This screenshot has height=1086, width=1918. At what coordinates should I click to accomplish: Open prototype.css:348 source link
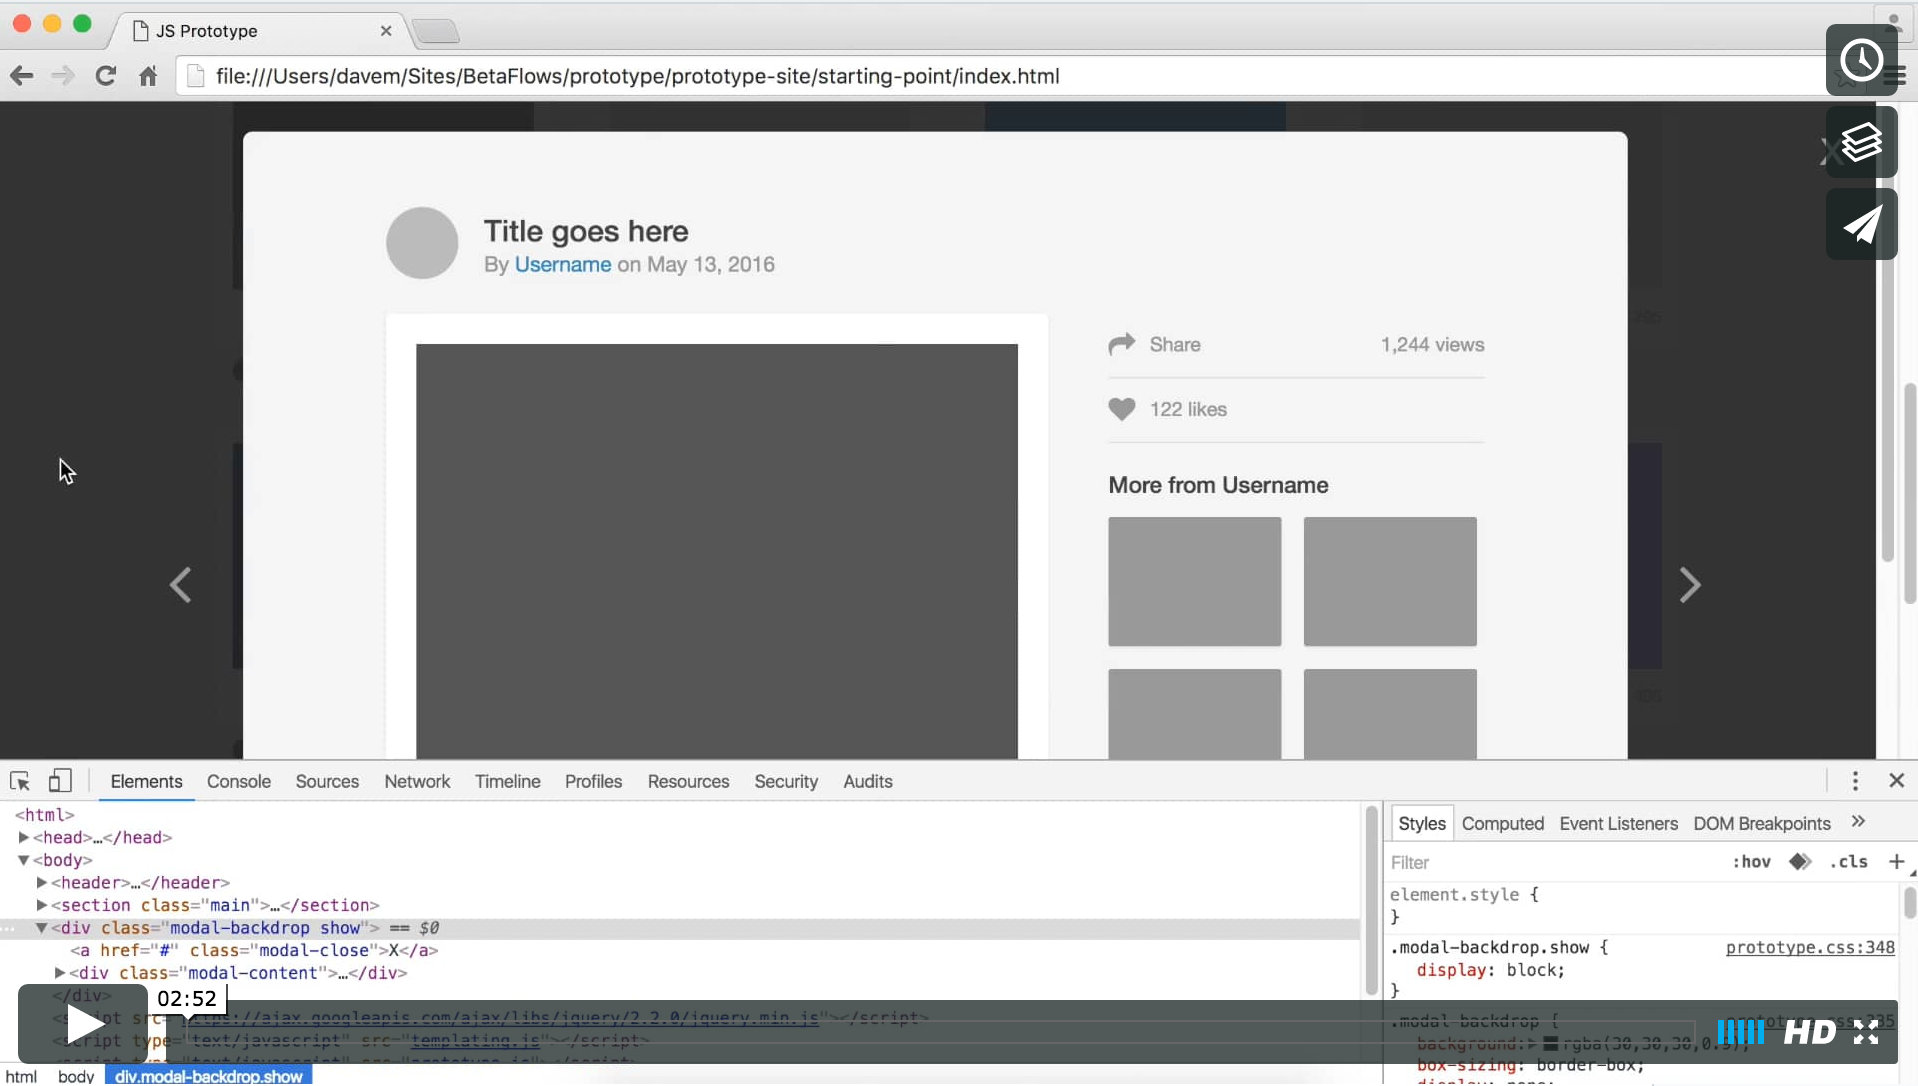pyautogui.click(x=1810, y=947)
